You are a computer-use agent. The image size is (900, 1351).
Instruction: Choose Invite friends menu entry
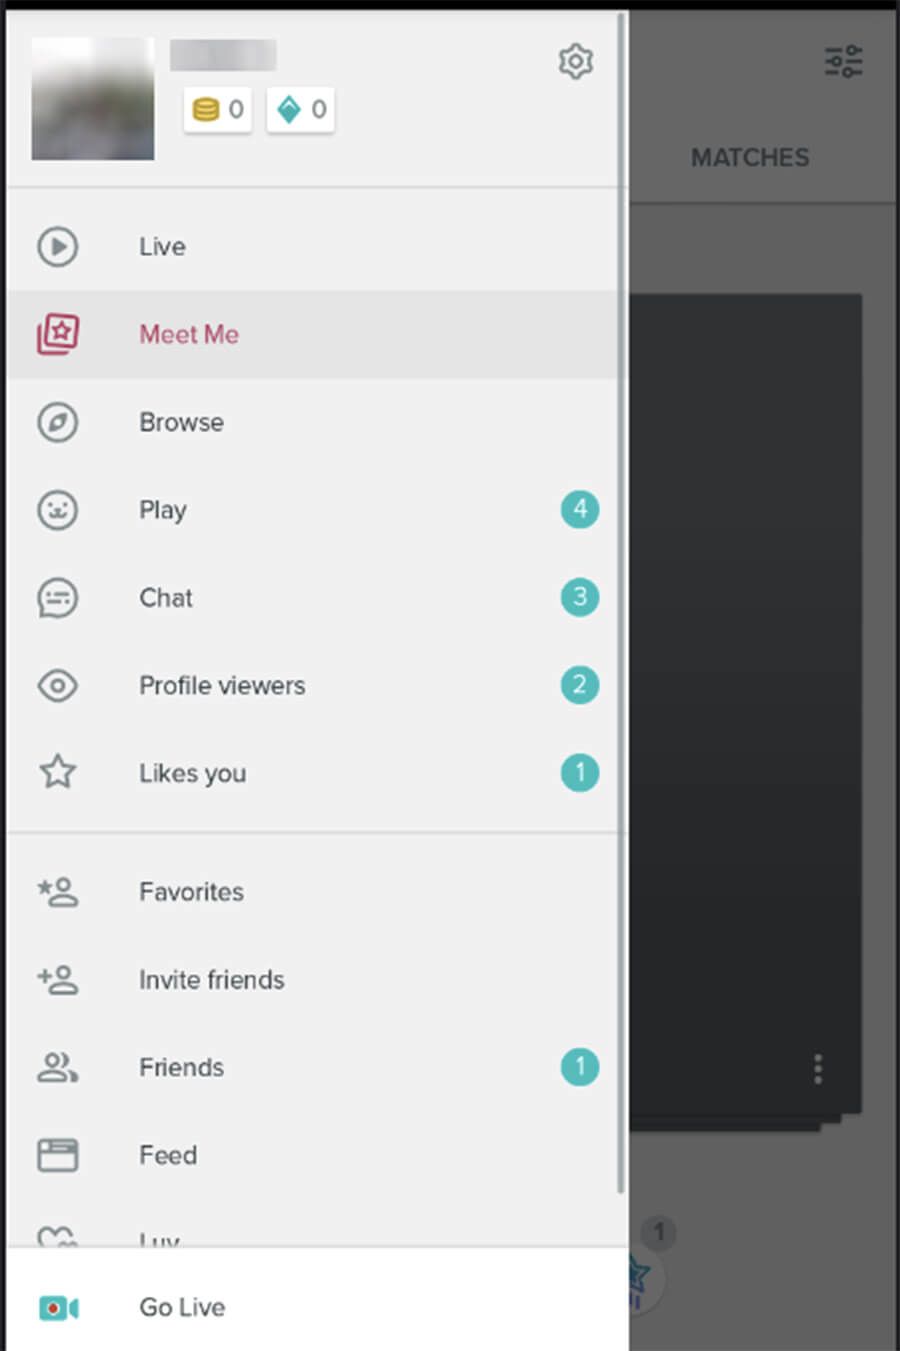tap(312, 979)
